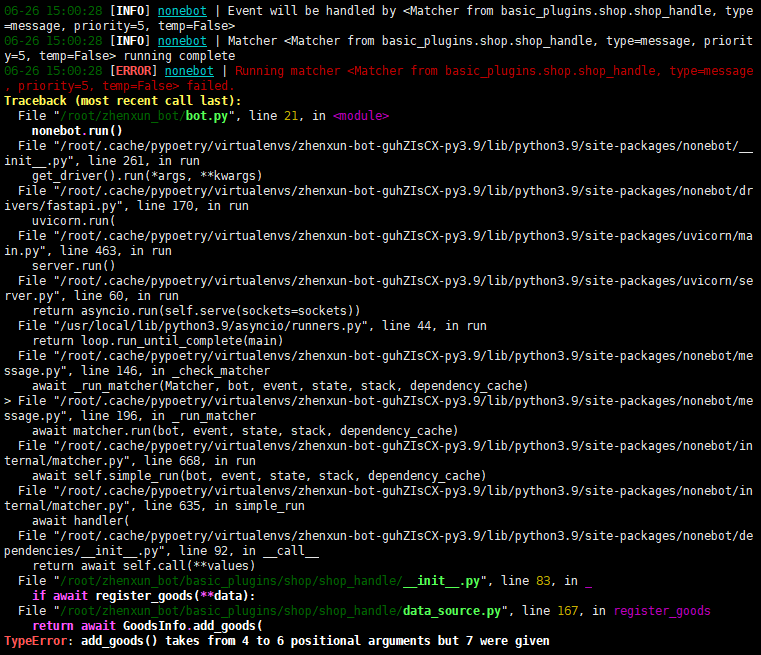This screenshot has height=655, width=761.
Task: Click 'line 92, in __call__' text
Action: [x=248, y=551]
